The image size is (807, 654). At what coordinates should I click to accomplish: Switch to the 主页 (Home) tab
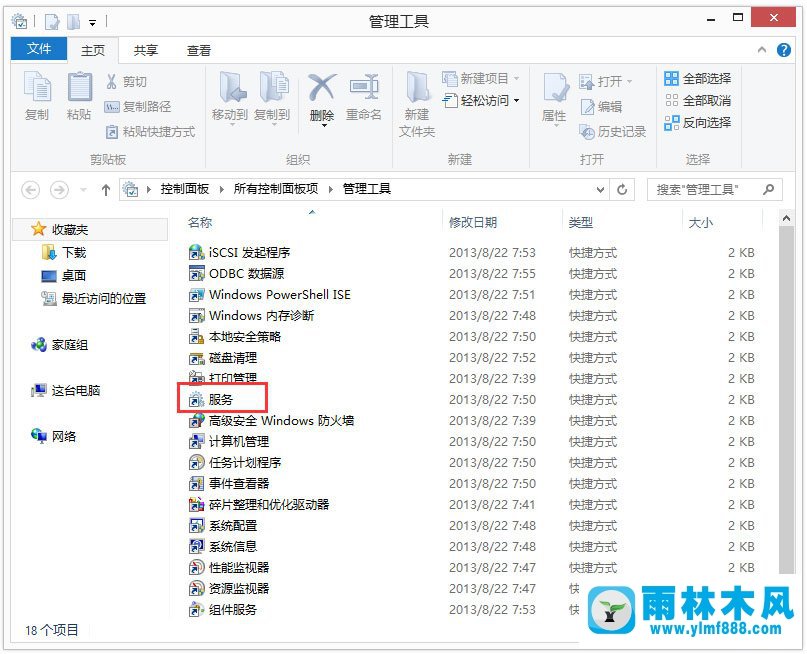[93, 50]
